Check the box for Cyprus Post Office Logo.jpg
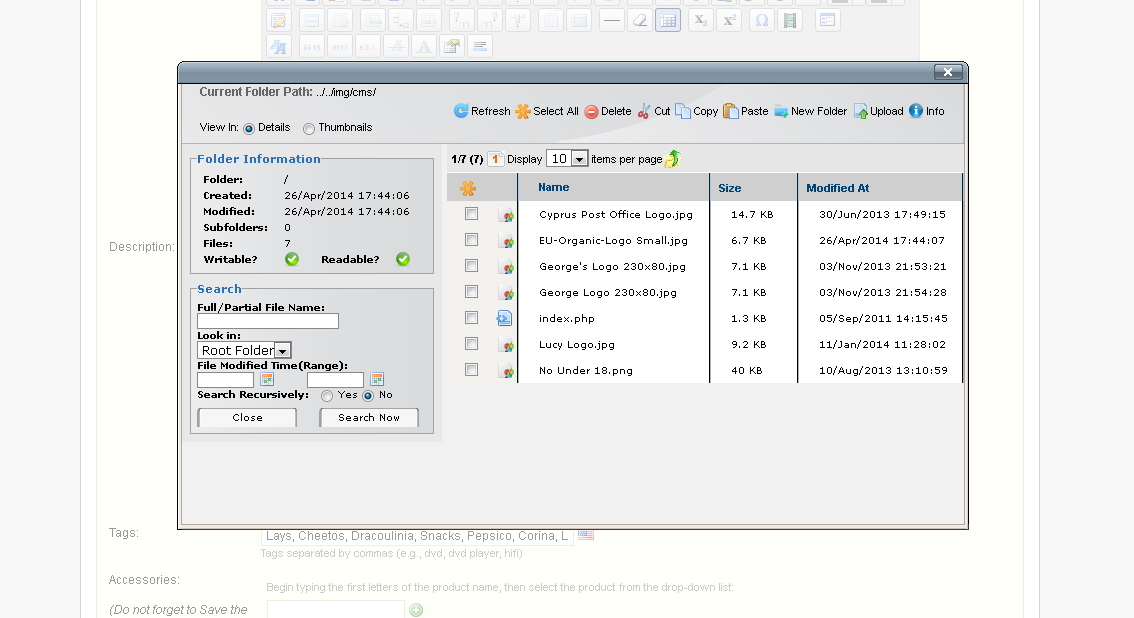This screenshot has height=618, width=1134. point(472,214)
